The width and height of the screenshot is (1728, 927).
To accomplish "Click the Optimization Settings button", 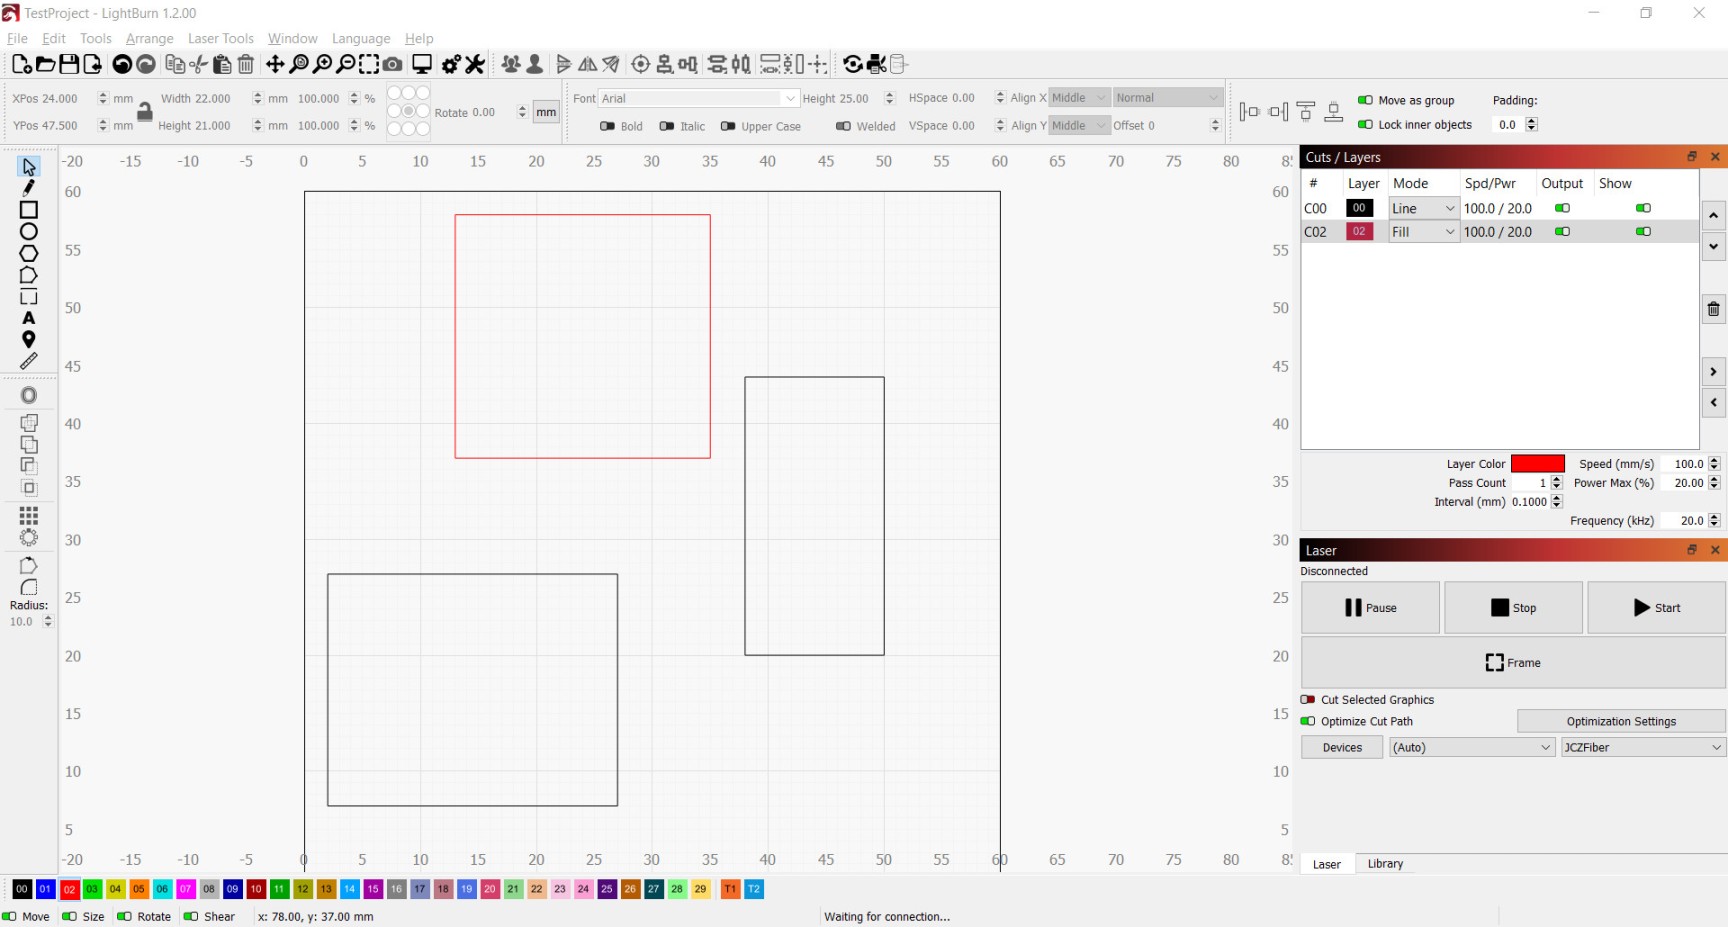I will coord(1620,721).
